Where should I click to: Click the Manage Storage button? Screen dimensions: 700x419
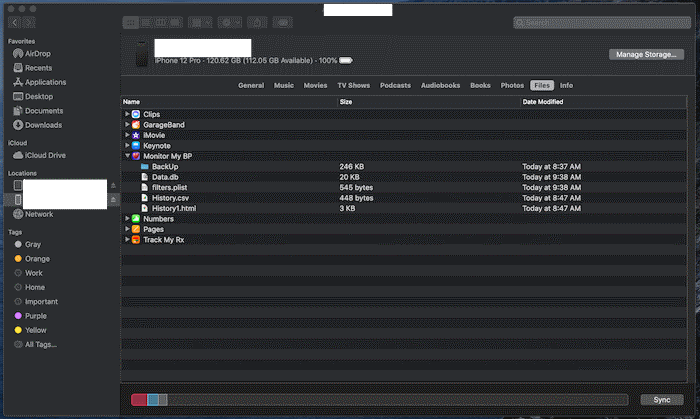[646, 54]
